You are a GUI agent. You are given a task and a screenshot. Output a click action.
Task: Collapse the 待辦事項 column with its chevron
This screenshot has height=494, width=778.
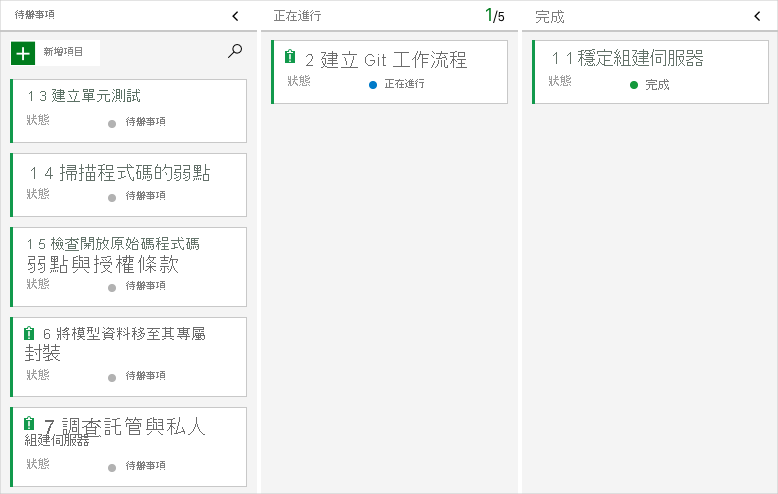235,16
